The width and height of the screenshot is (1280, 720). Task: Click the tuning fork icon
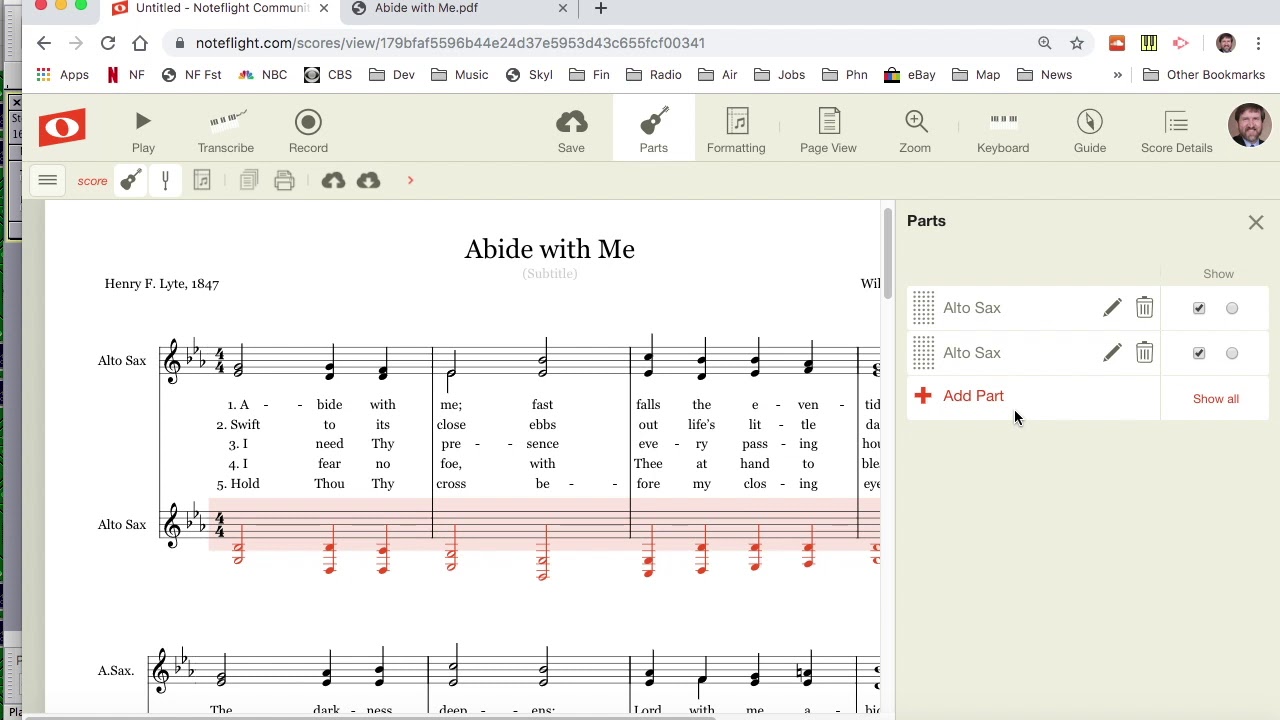click(165, 181)
